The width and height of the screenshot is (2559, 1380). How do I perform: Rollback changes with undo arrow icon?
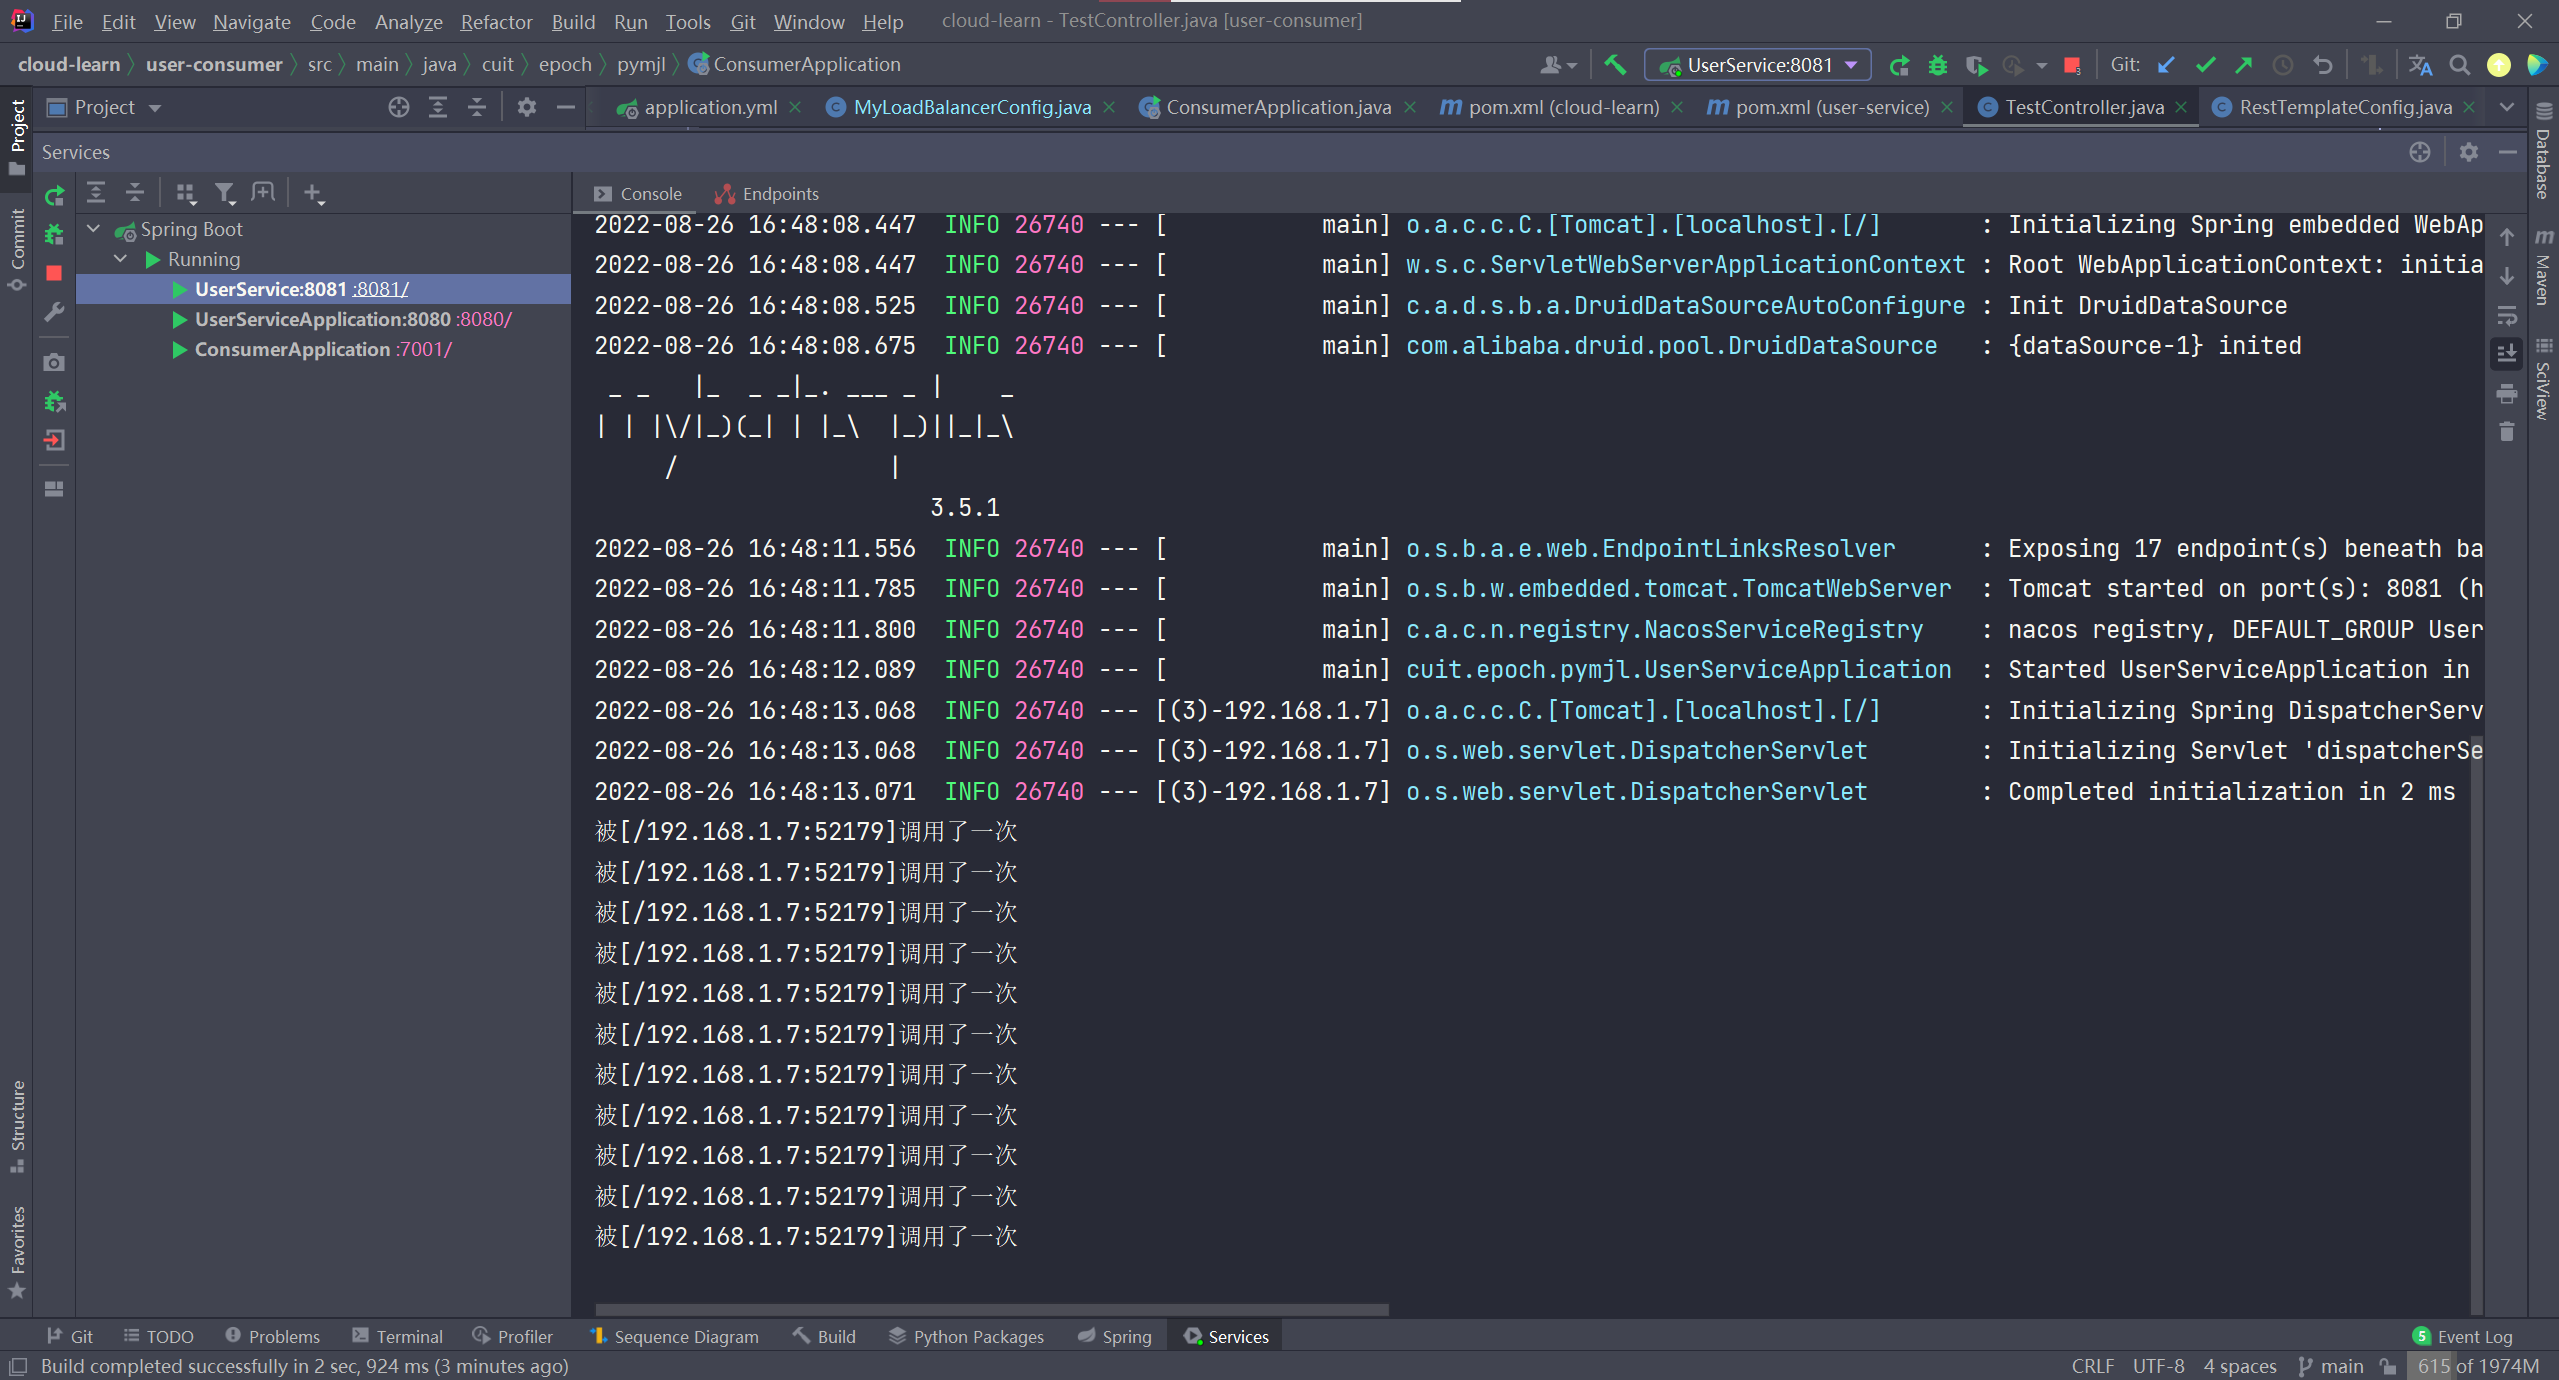[x=2322, y=65]
